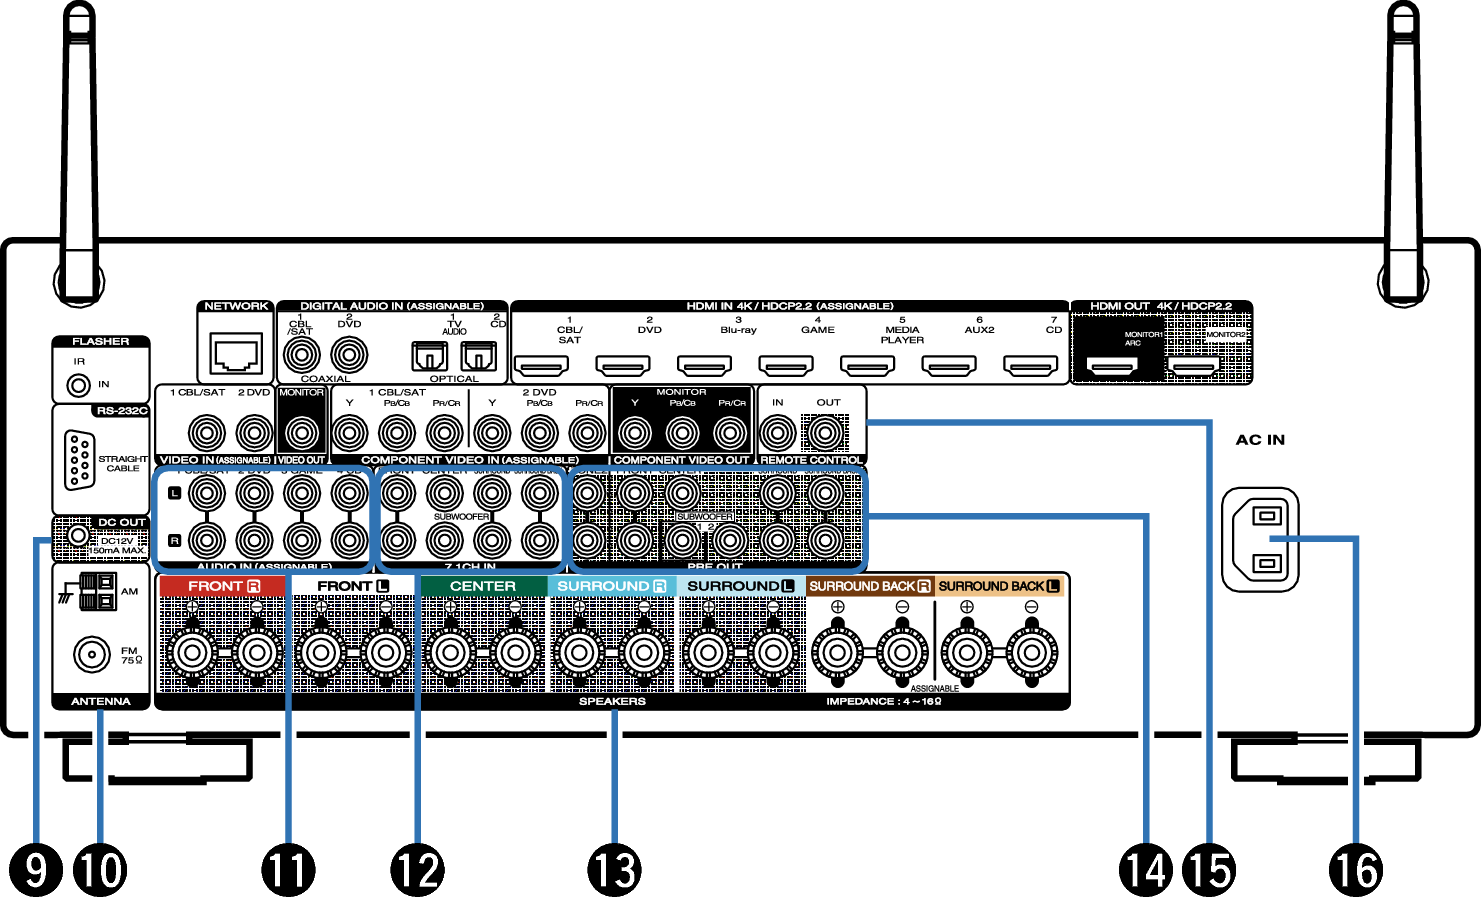Click callout number 13
Image resolution: width=1481 pixels, height=897 pixels.
click(614, 869)
